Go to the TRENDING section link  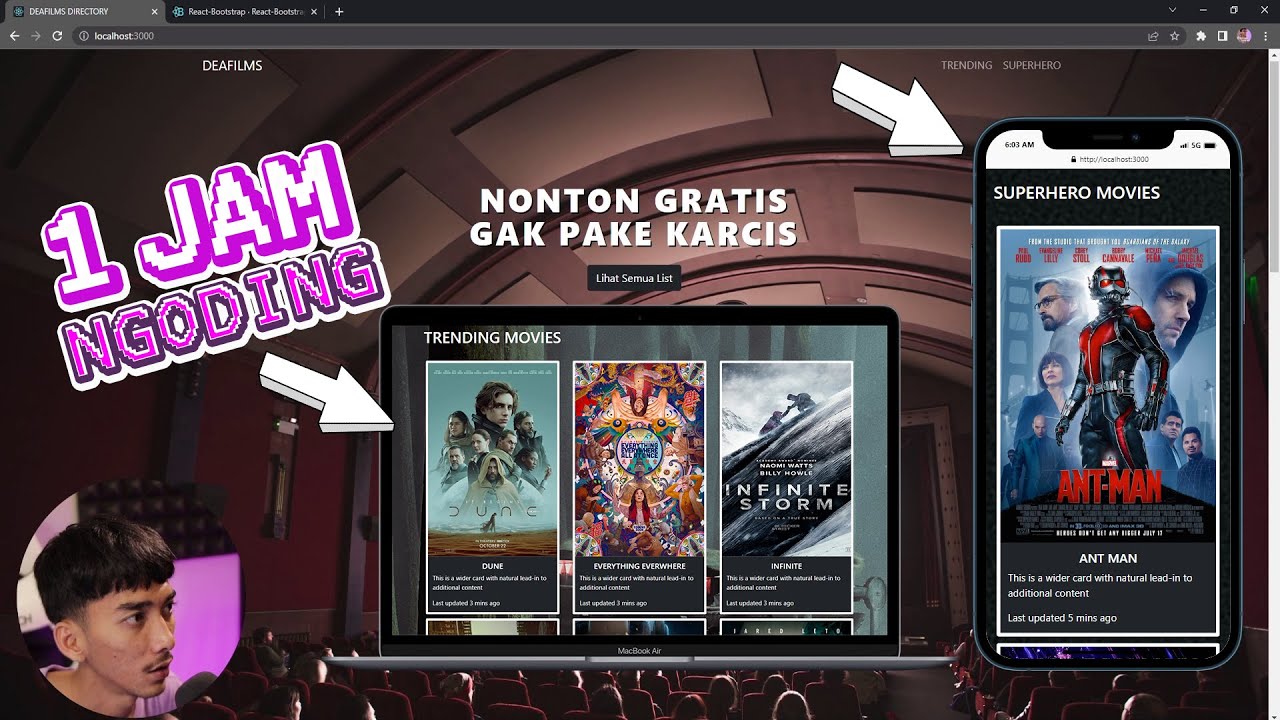(966, 65)
